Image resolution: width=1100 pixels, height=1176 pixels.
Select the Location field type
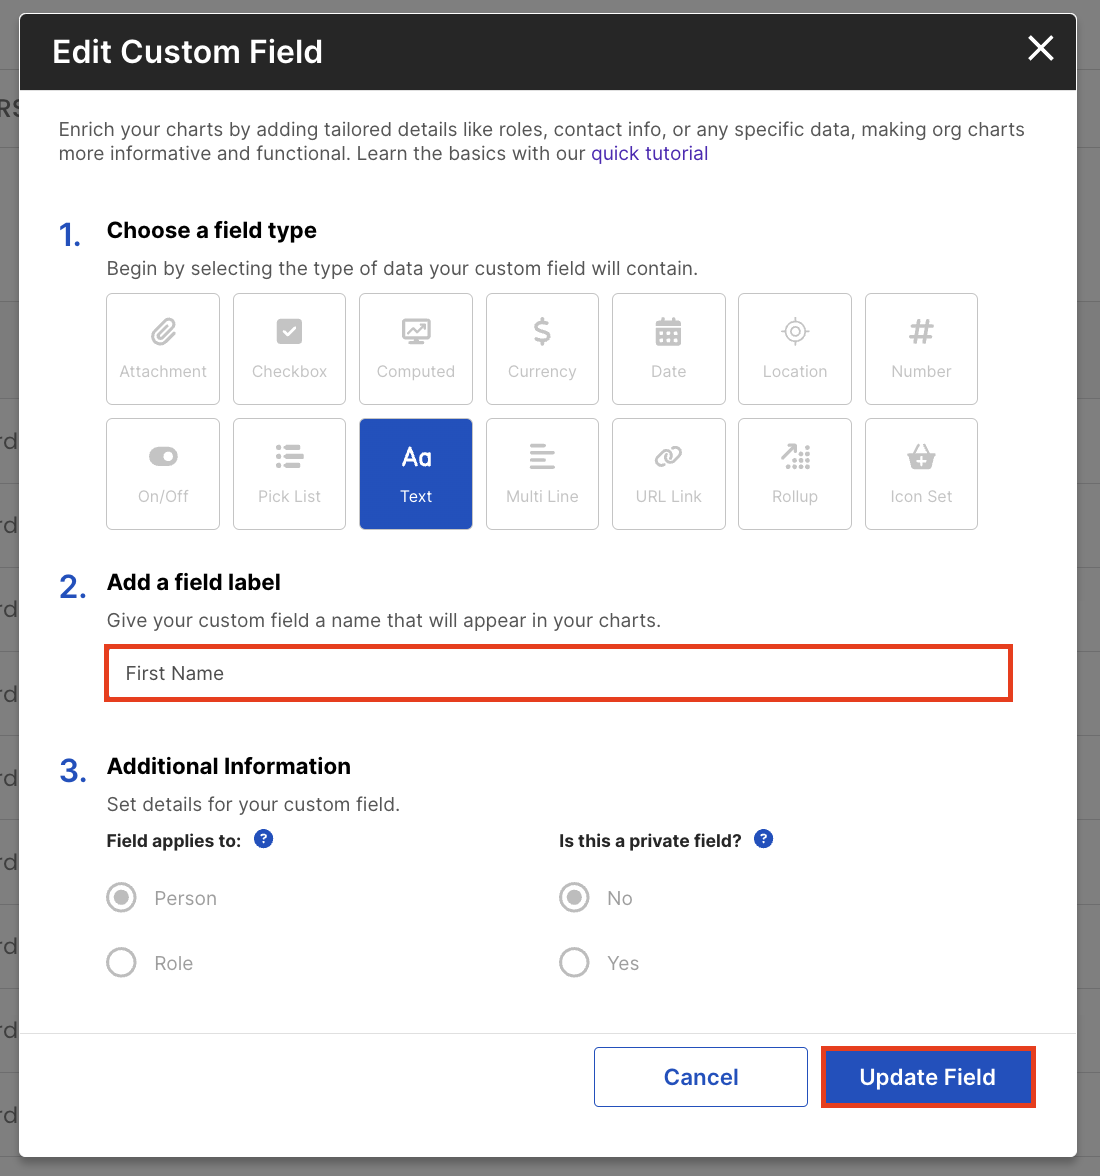pos(795,348)
